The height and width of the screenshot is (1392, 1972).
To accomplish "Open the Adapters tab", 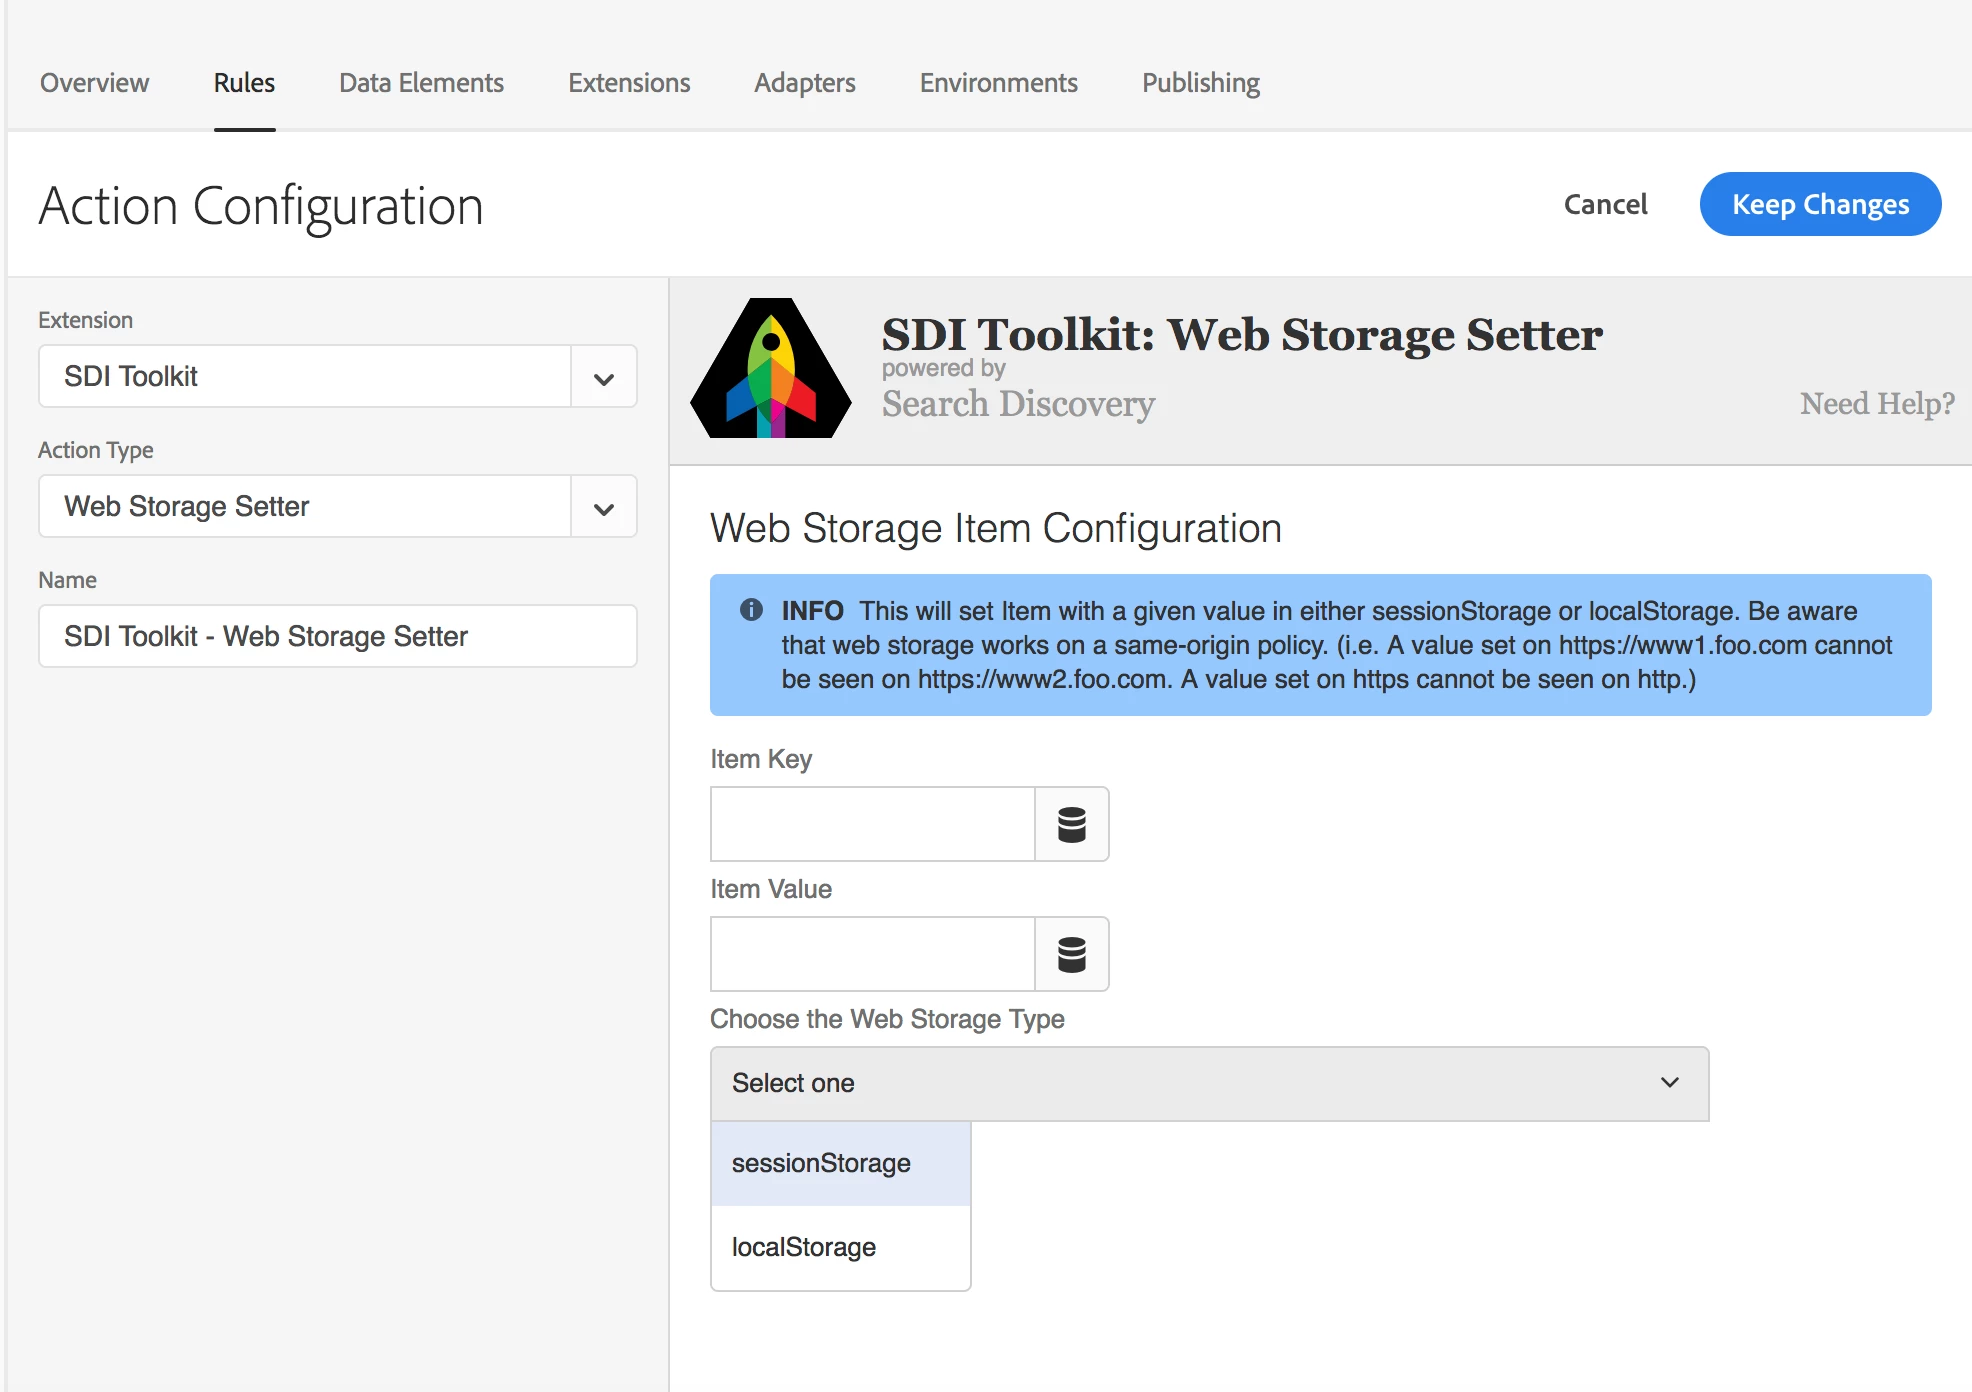I will 804,83.
